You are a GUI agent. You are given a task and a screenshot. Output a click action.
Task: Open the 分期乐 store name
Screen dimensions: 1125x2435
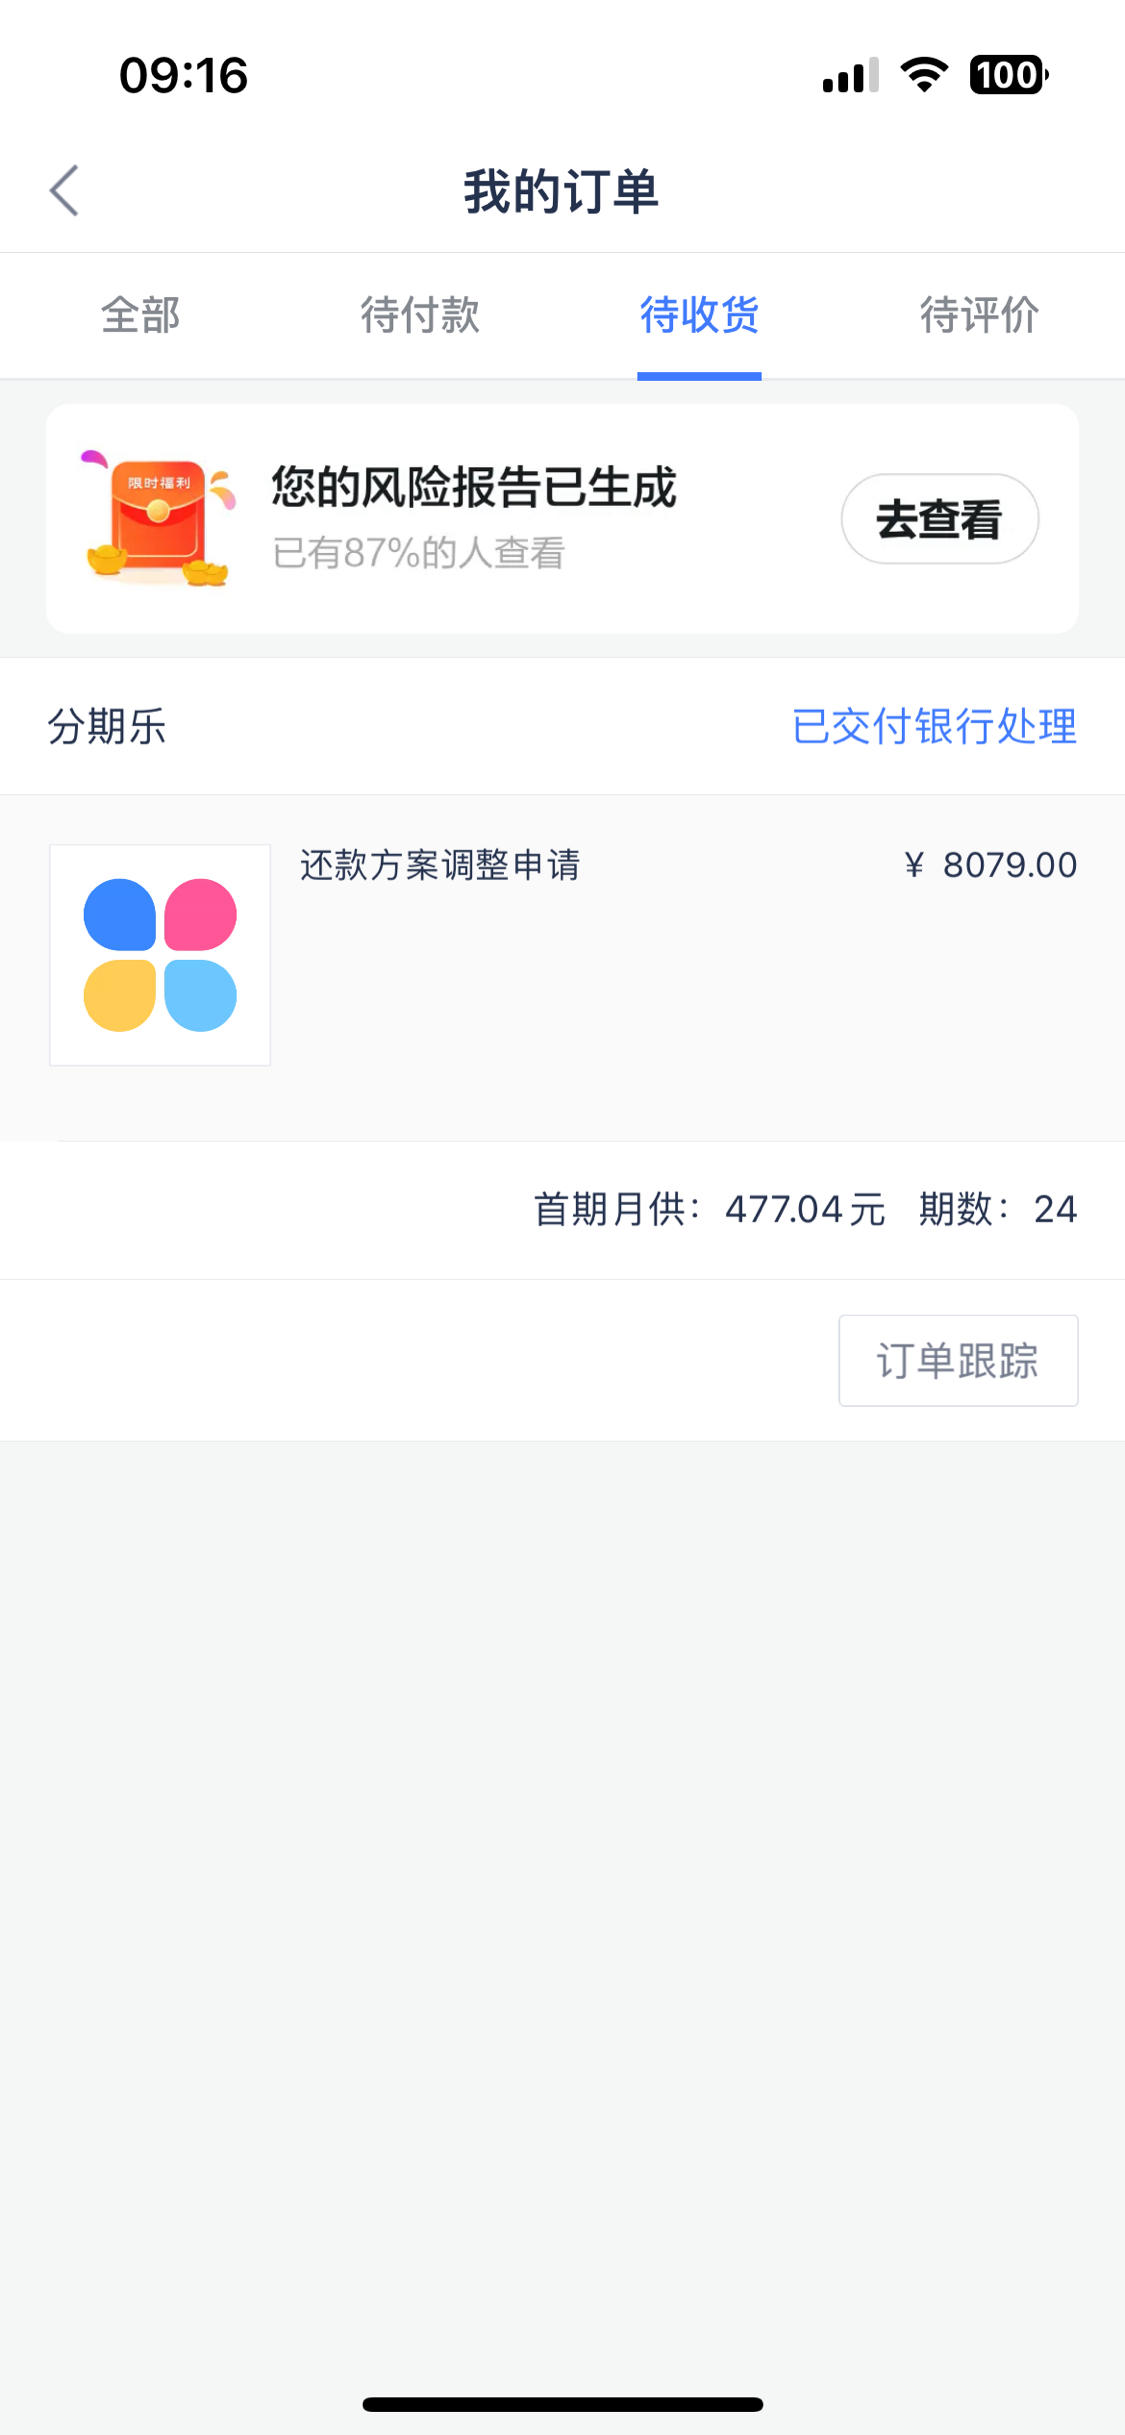click(107, 726)
